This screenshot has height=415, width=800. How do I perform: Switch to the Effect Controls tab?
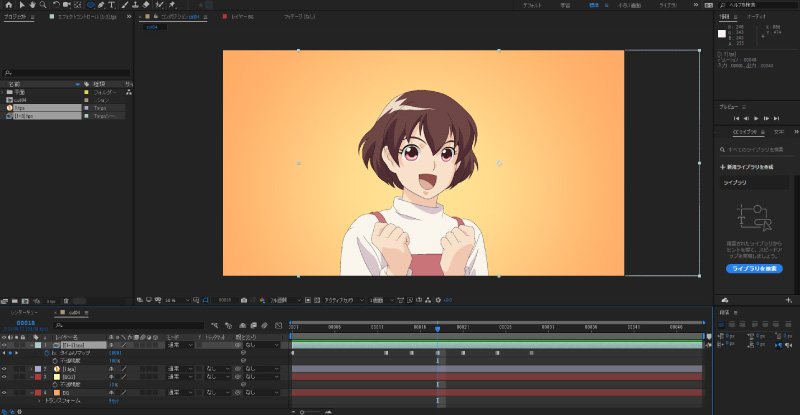pos(87,17)
